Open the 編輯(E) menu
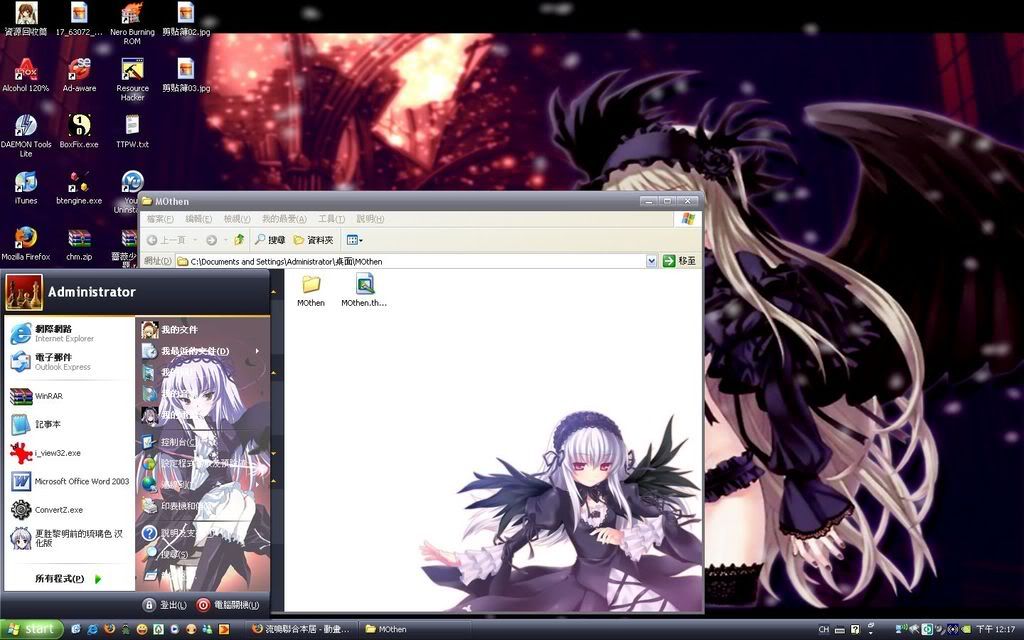The image size is (1024, 640). click(x=199, y=219)
